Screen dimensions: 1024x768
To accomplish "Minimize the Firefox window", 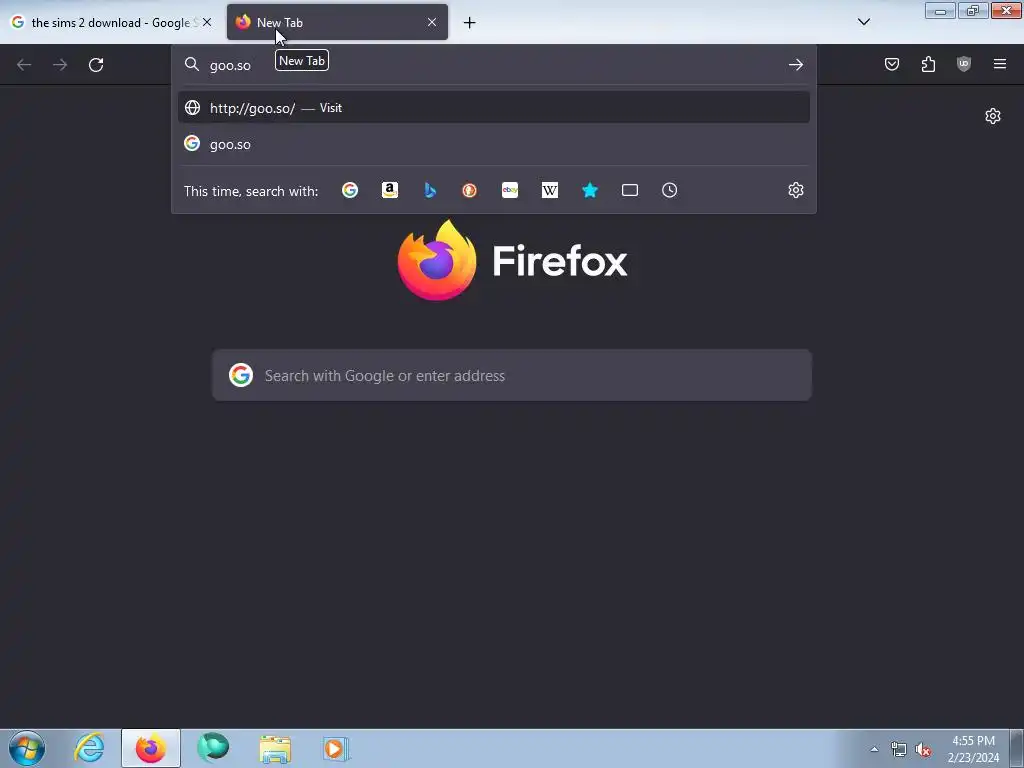I will pyautogui.click(x=940, y=11).
